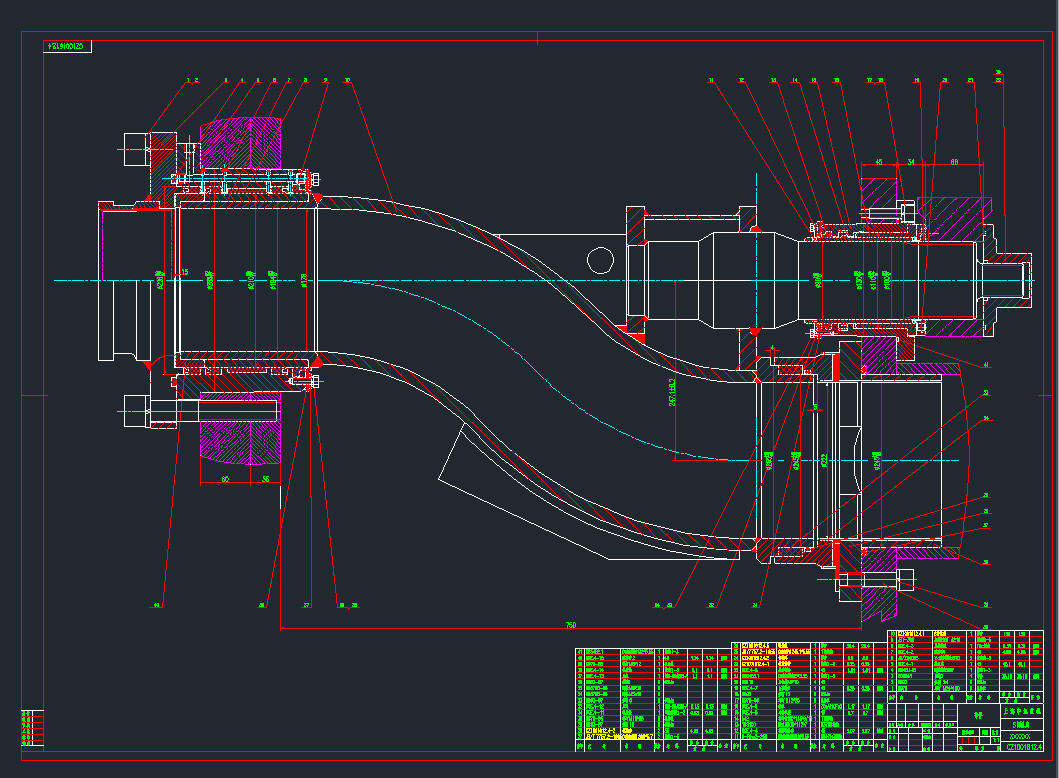Select the dimension value 68
Viewport: 1059px width, 778px height.
pyautogui.click(x=954, y=162)
